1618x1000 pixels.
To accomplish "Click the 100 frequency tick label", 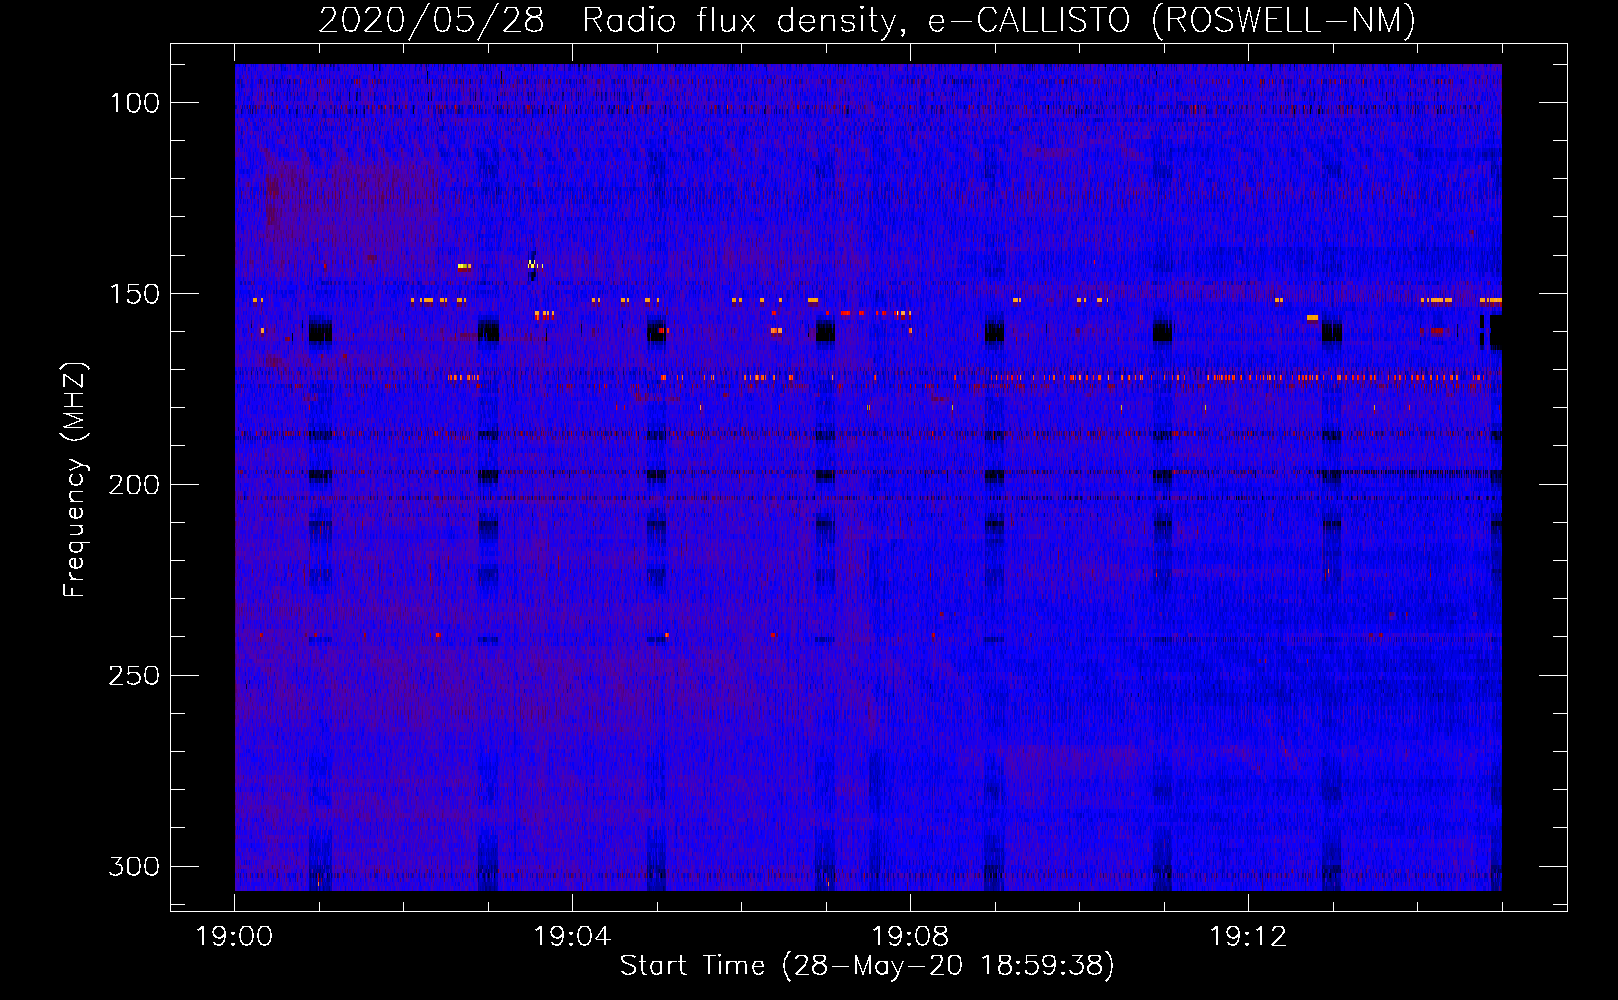I will click(x=135, y=103).
